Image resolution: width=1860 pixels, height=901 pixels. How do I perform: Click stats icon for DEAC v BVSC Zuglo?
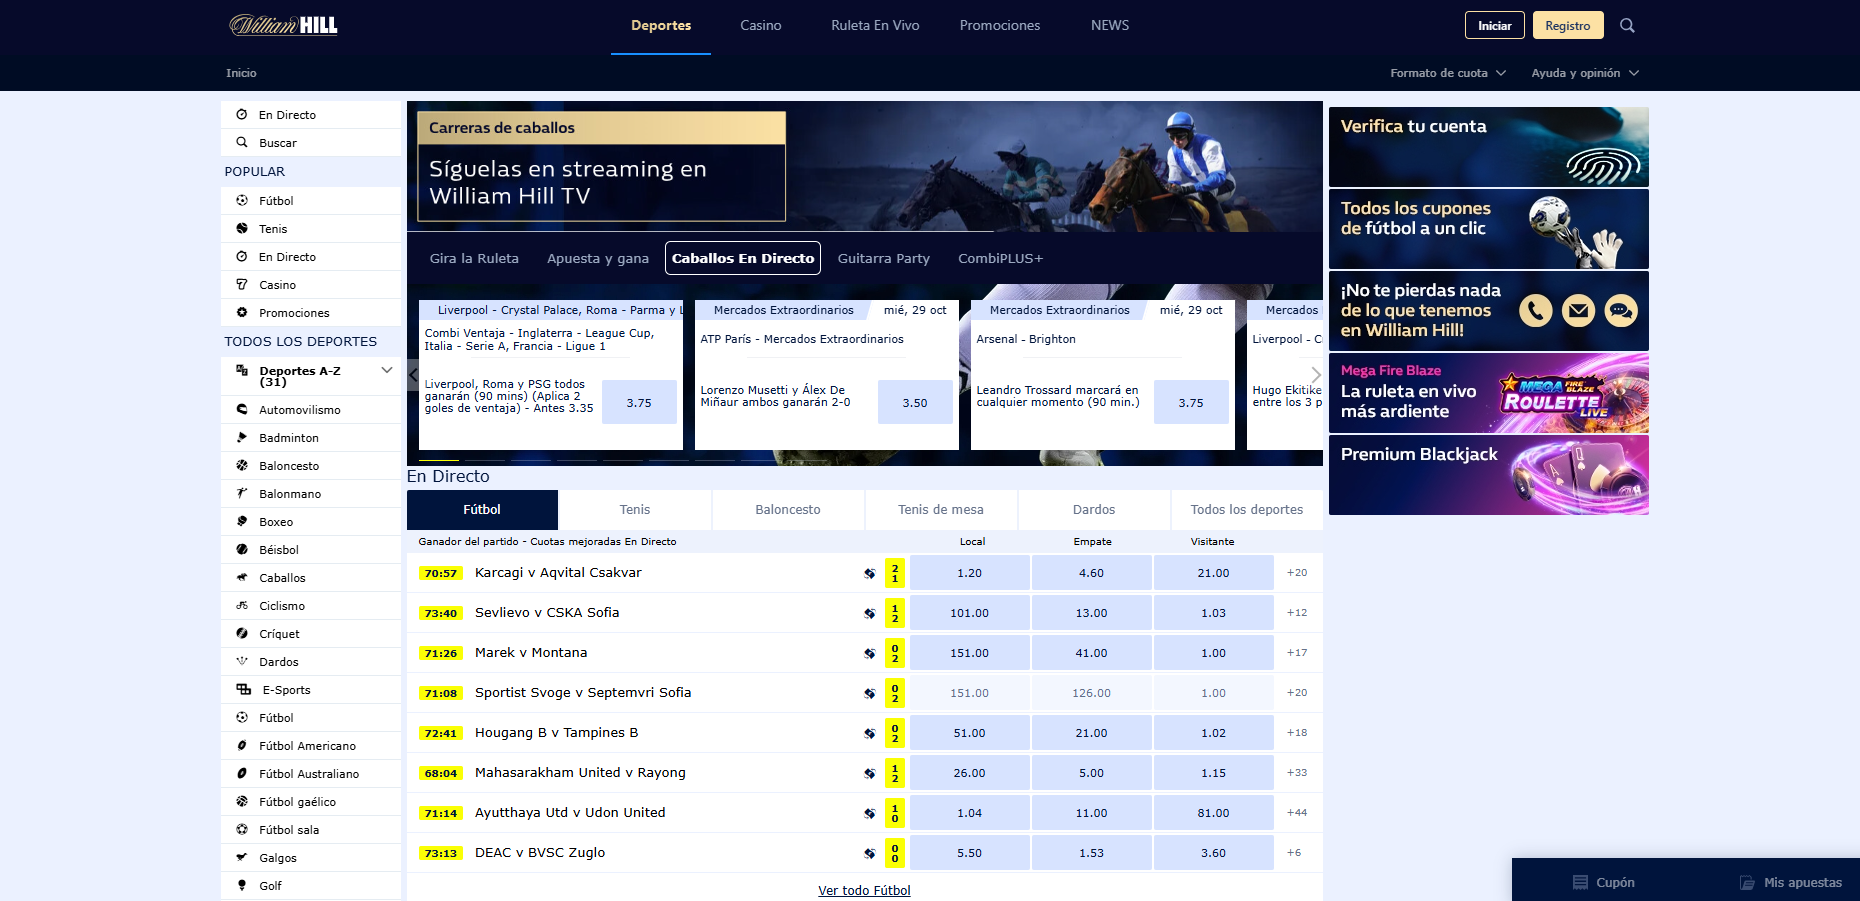(870, 854)
